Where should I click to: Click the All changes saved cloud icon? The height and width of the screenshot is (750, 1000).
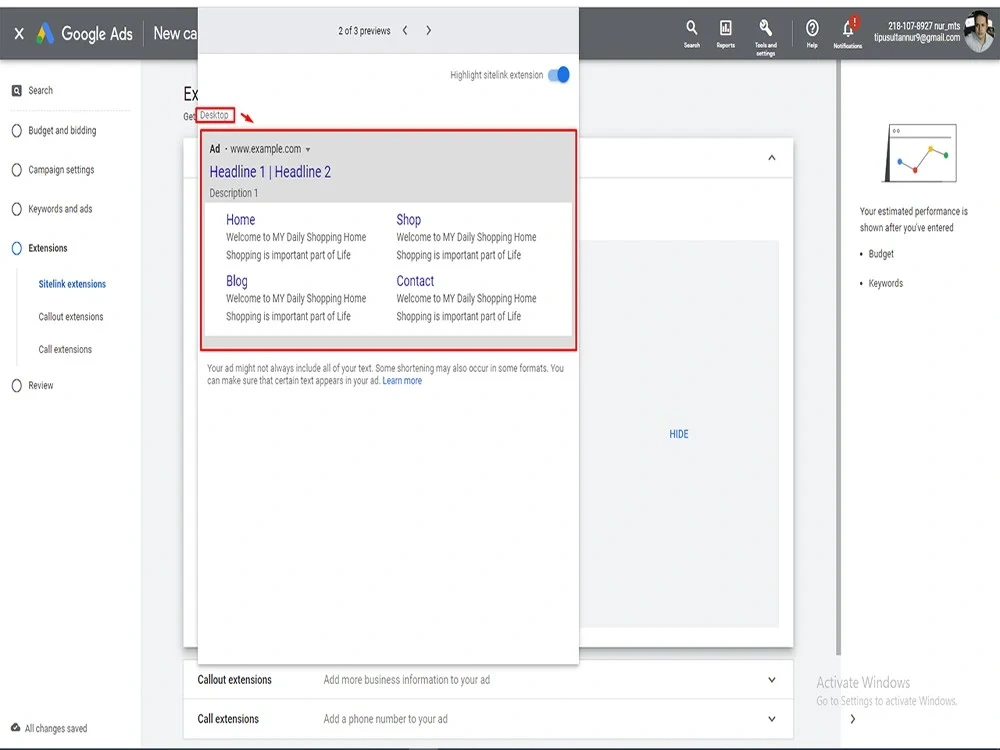click(15, 728)
